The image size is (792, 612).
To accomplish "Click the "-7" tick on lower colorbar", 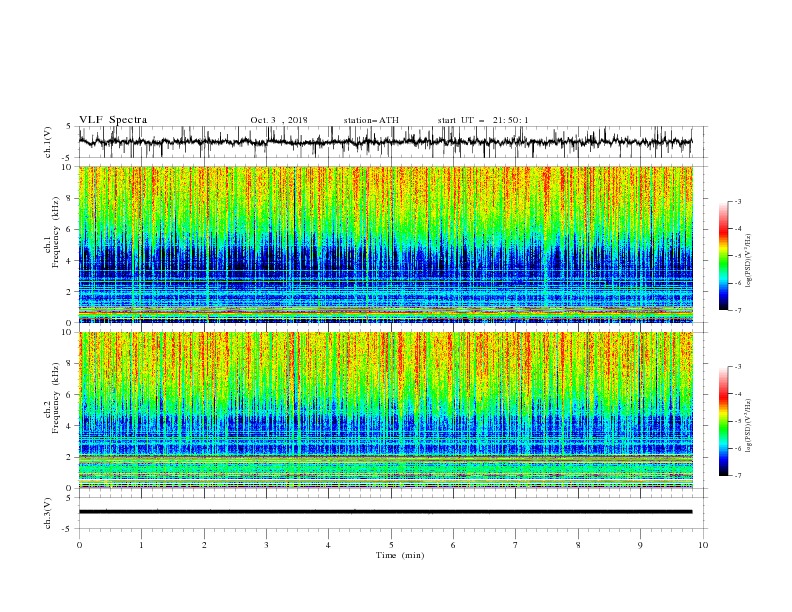I will click(737, 476).
